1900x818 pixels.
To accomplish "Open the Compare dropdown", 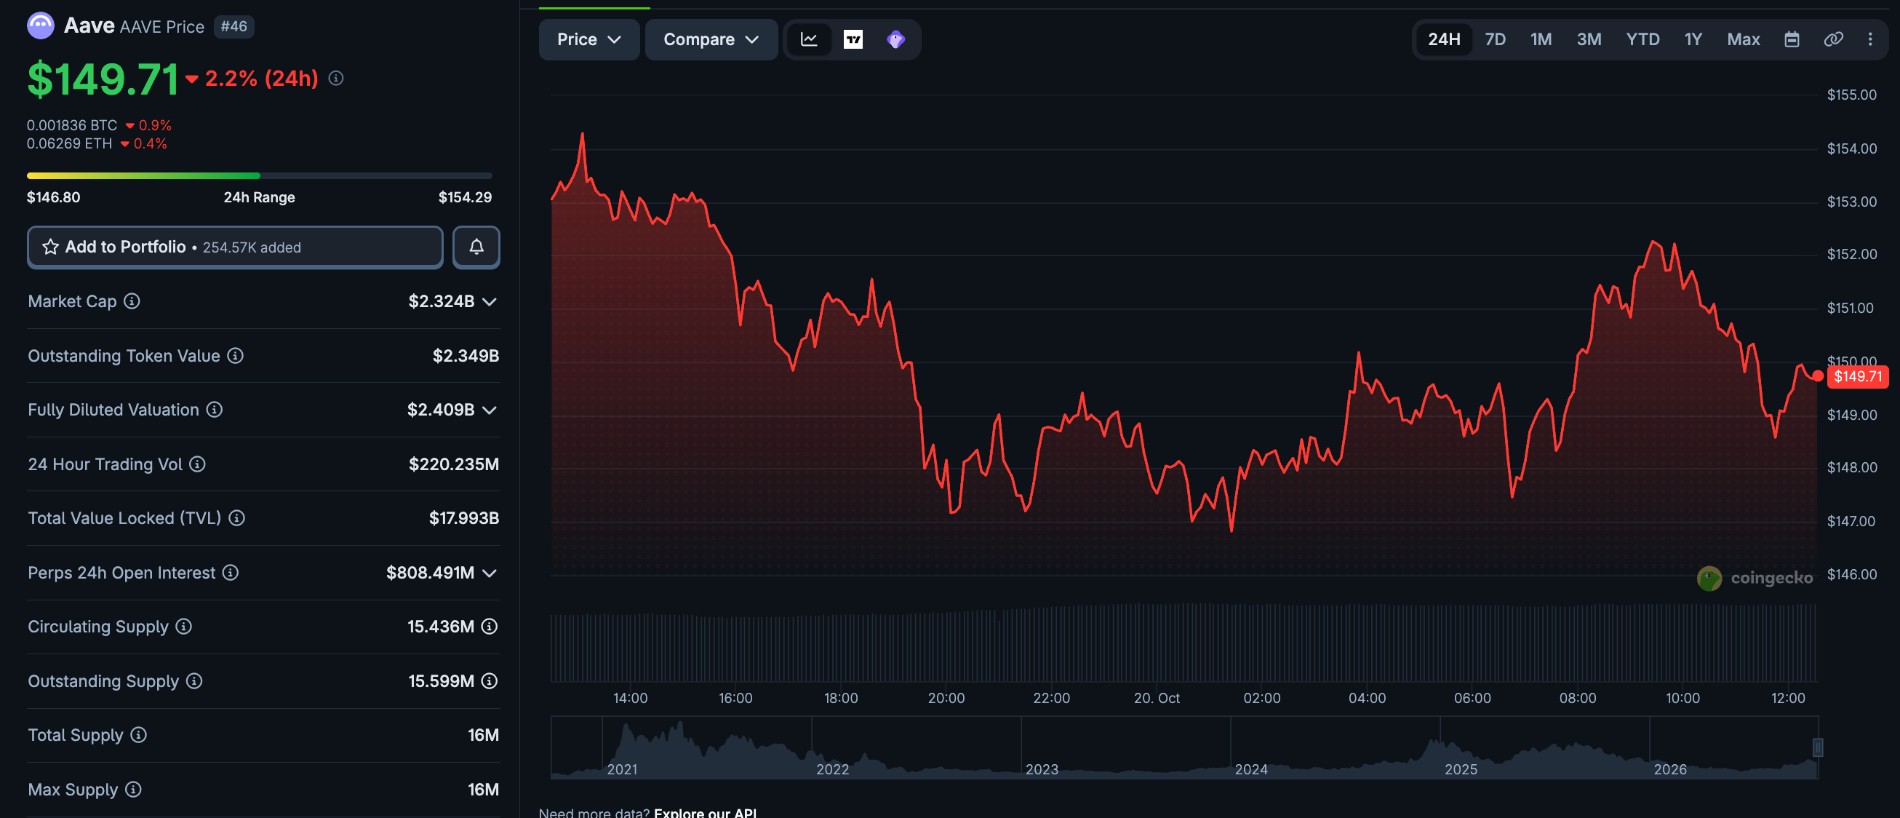I will point(711,40).
